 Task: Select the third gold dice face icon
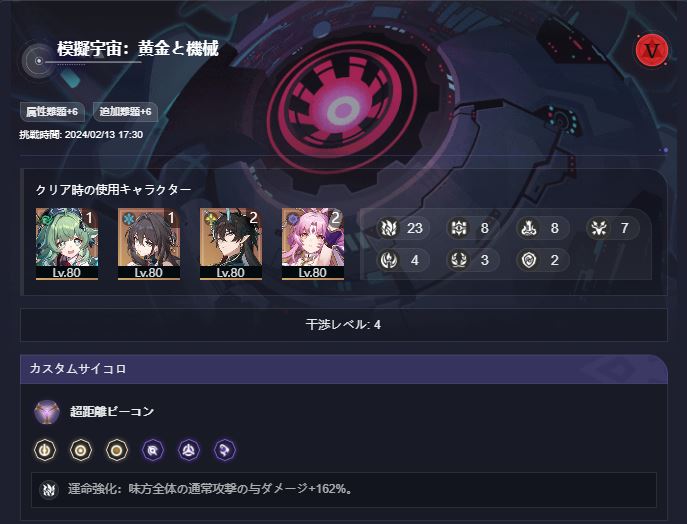click(117, 450)
